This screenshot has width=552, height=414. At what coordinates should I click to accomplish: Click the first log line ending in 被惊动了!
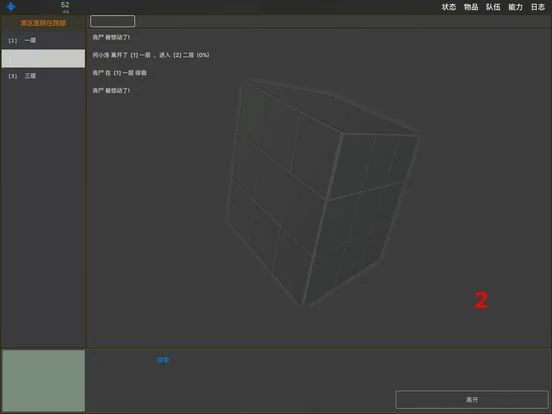[x=111, y=37]
